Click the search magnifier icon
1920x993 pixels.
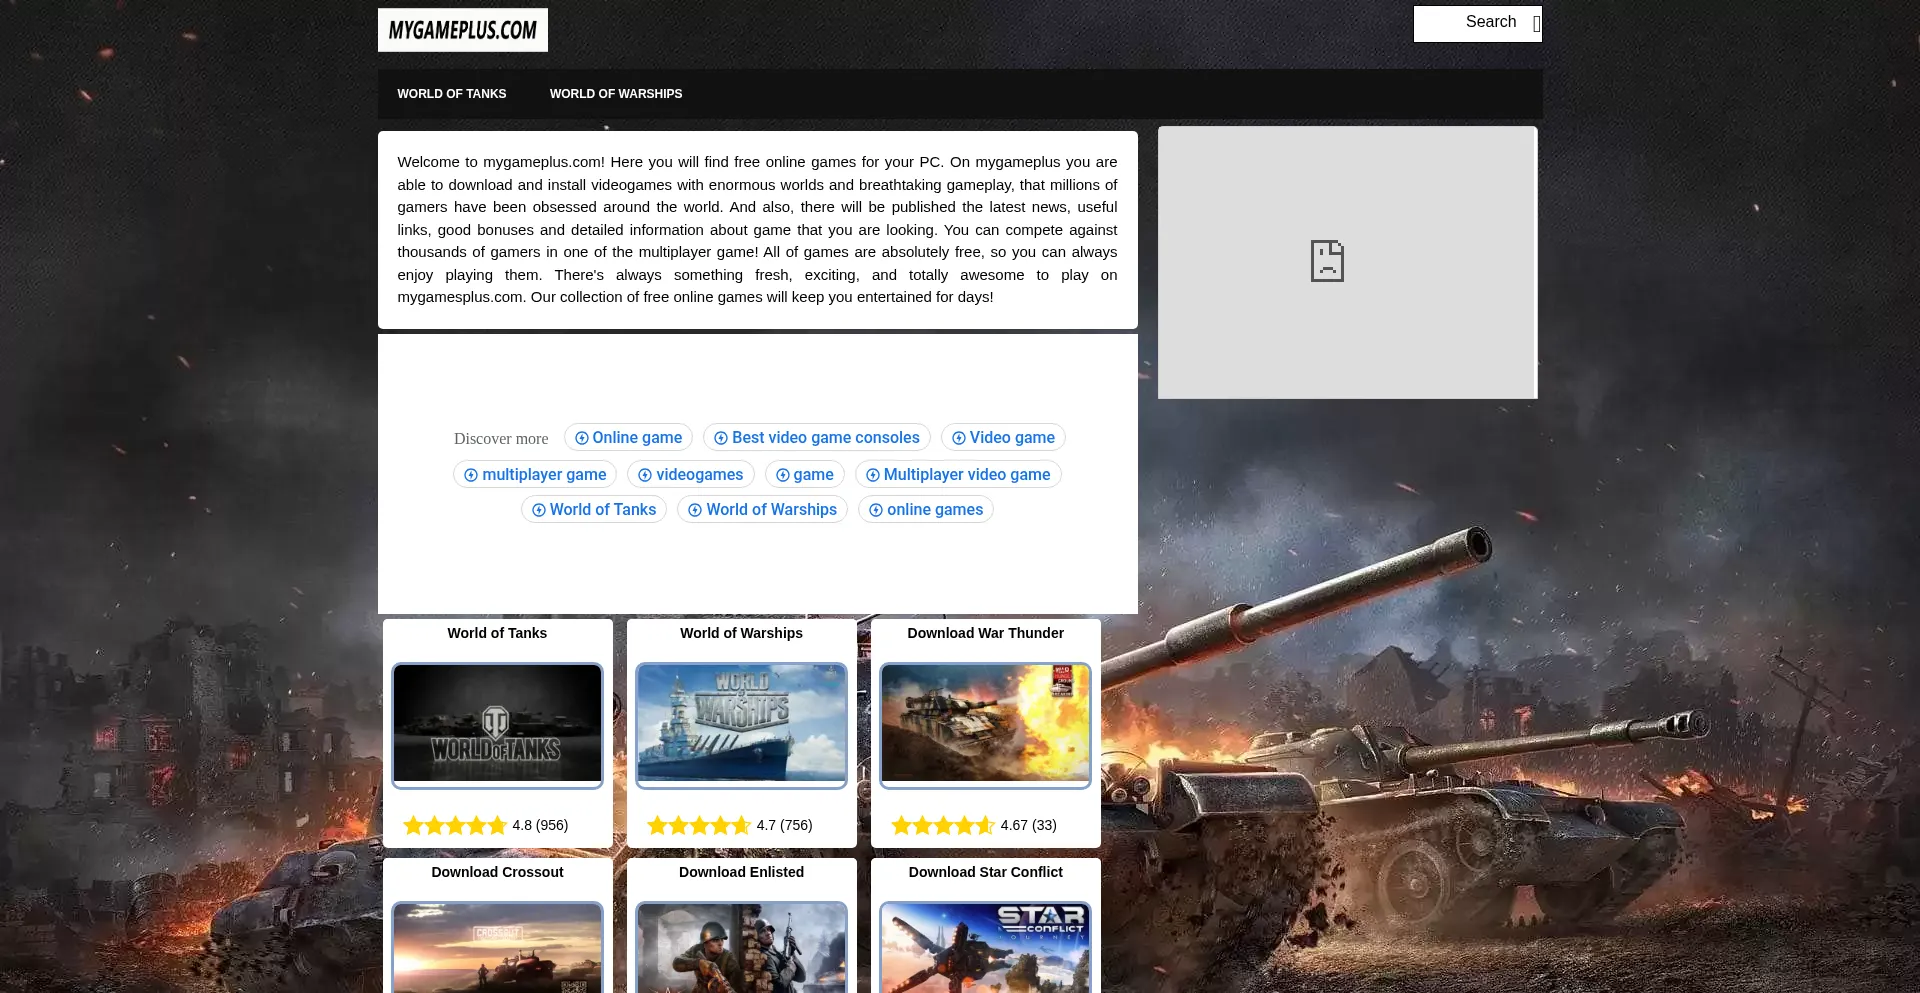tap(1536, 24)
